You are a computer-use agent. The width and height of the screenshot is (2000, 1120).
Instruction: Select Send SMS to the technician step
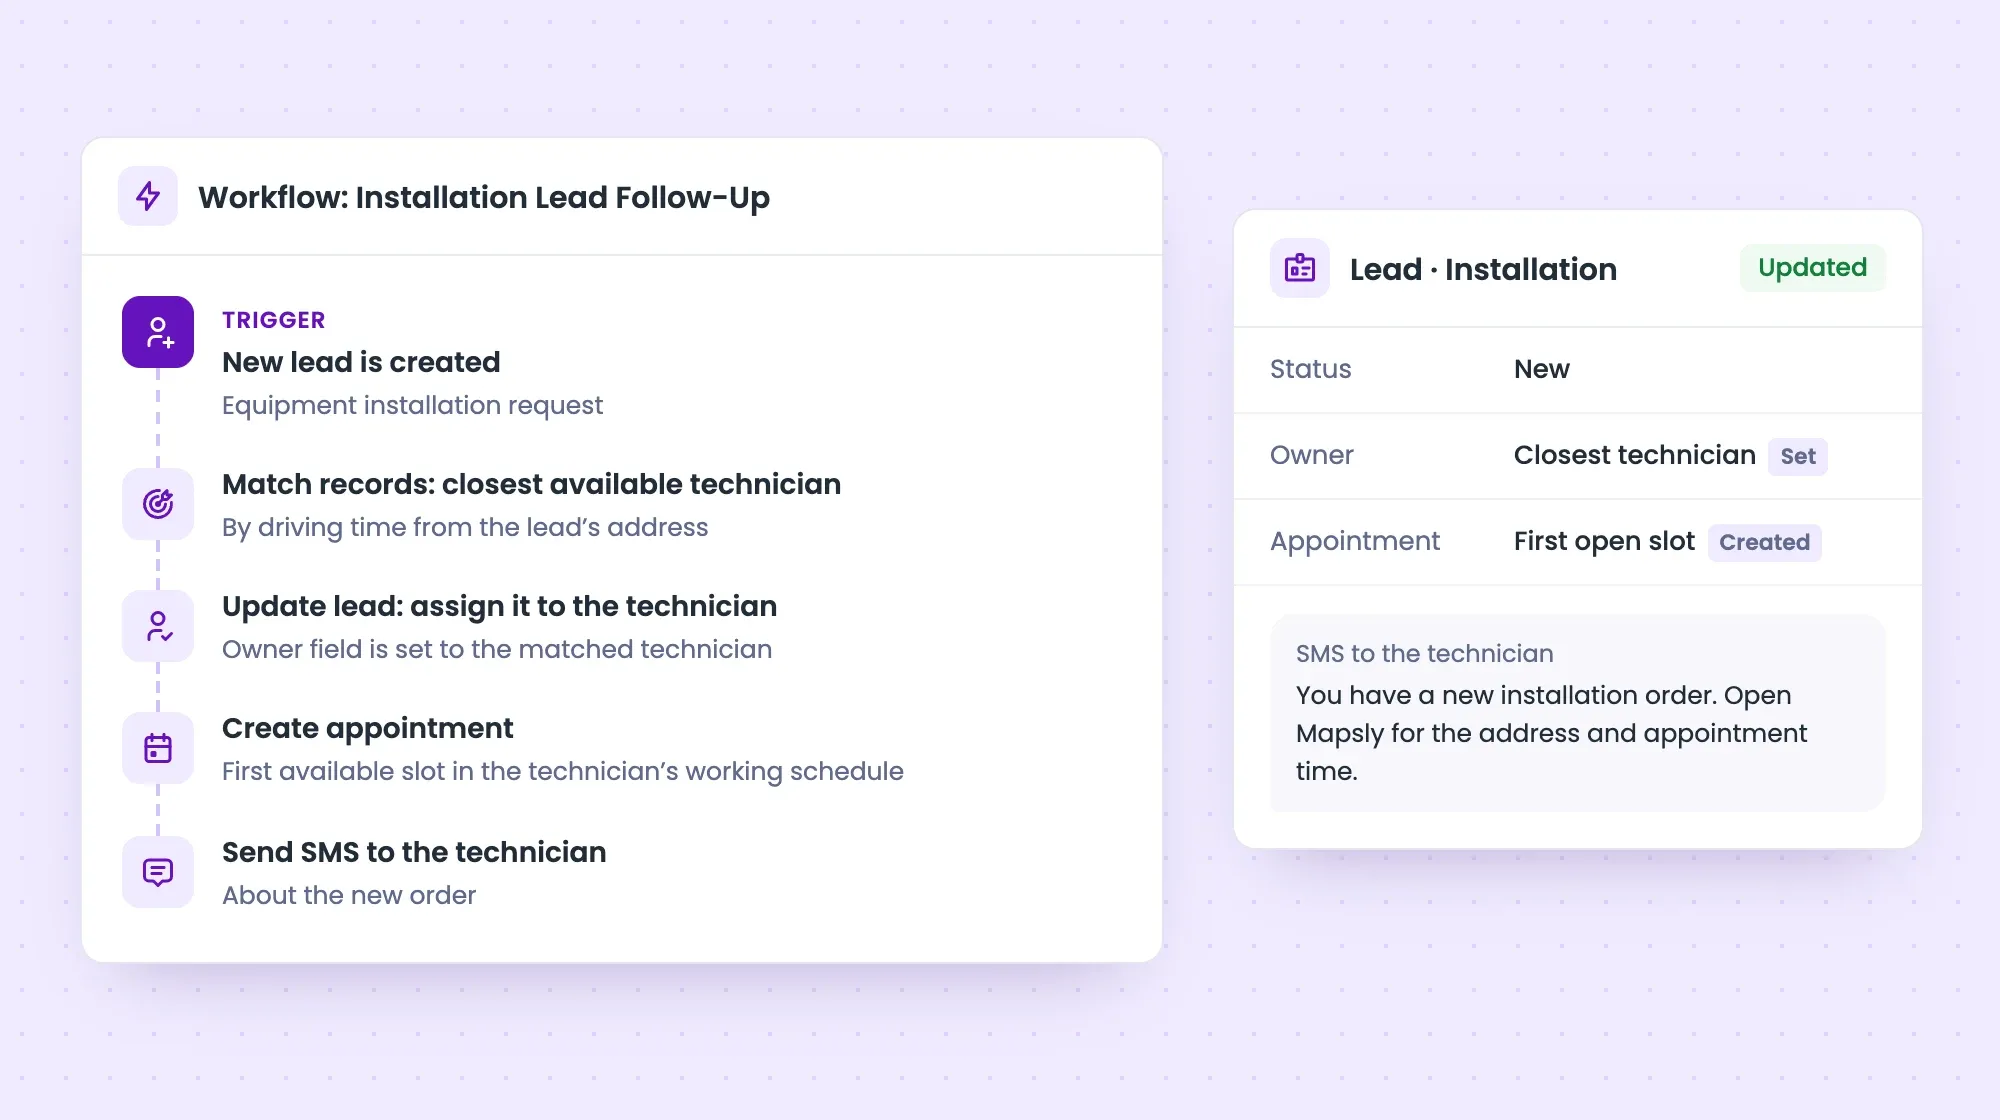(x=414, y=852)
